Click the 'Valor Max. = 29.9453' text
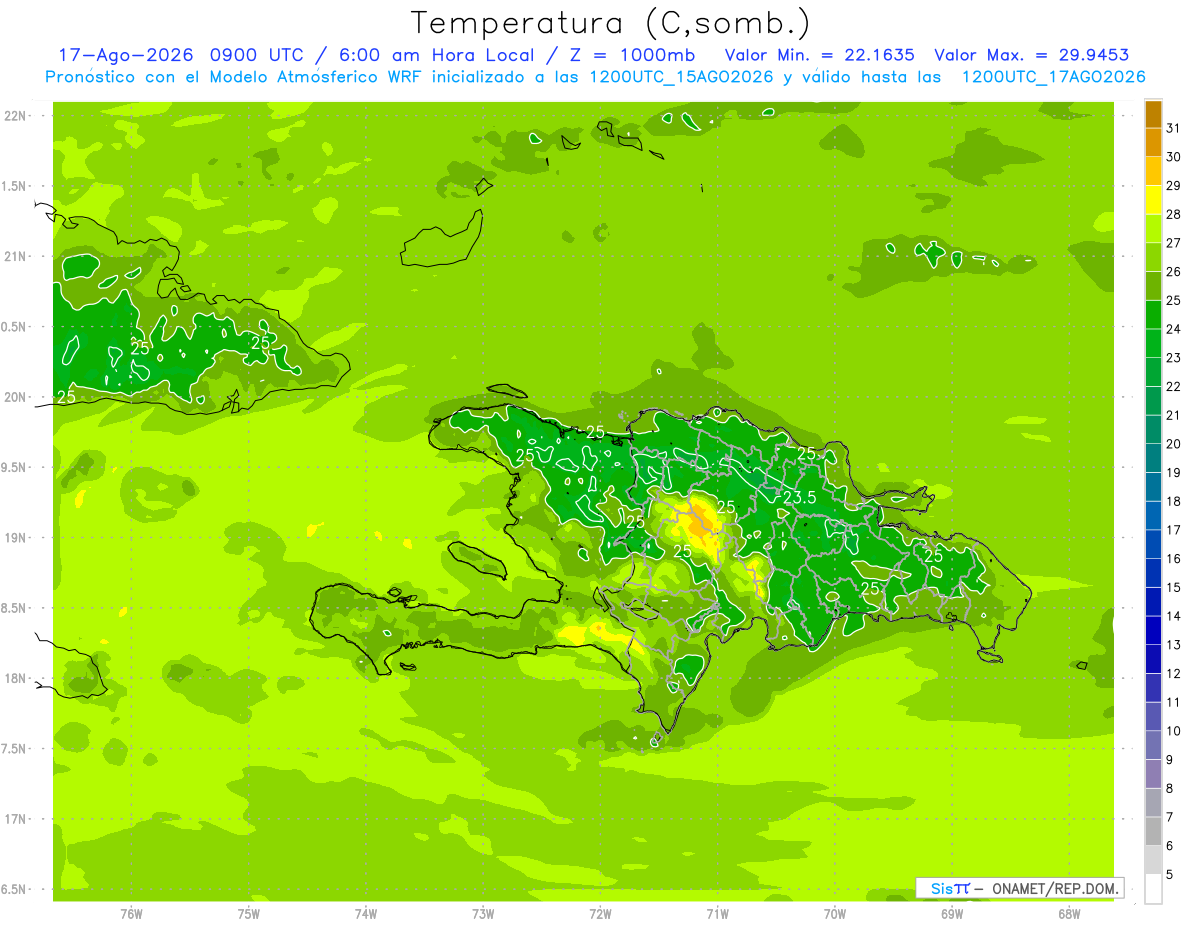Screen dimensions: 1200x927 pos(1031,55)
